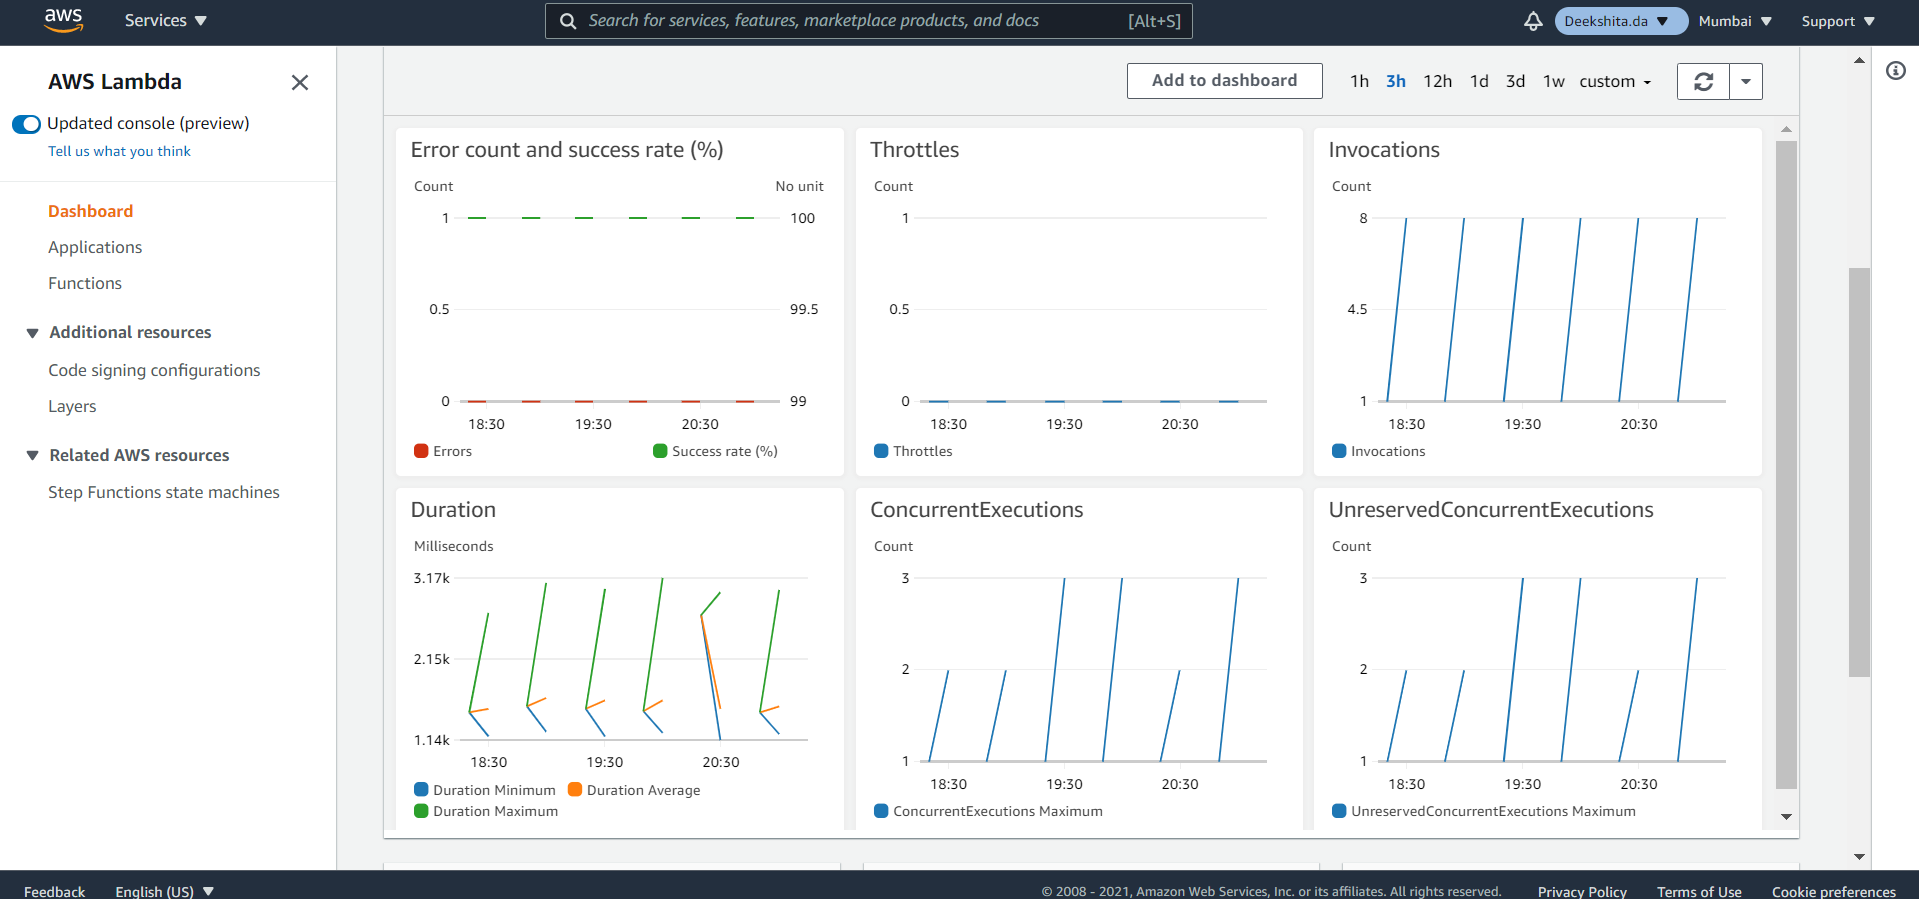Open Code signing configurations
This screenshot has height=899, width=1919.
(154, 371)
